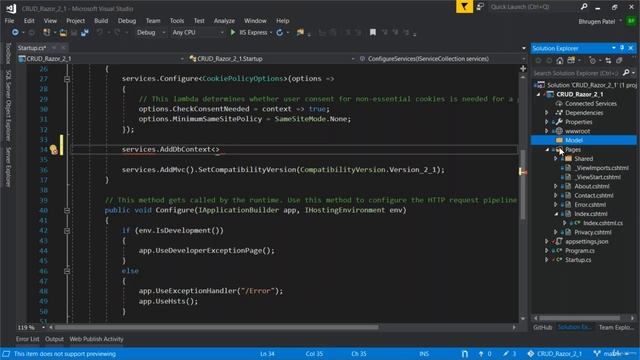Open the CRUD_Razor_2_1.Startup type dropdown
The height and width of the screenshot is (360, 640).
[353, 59]
